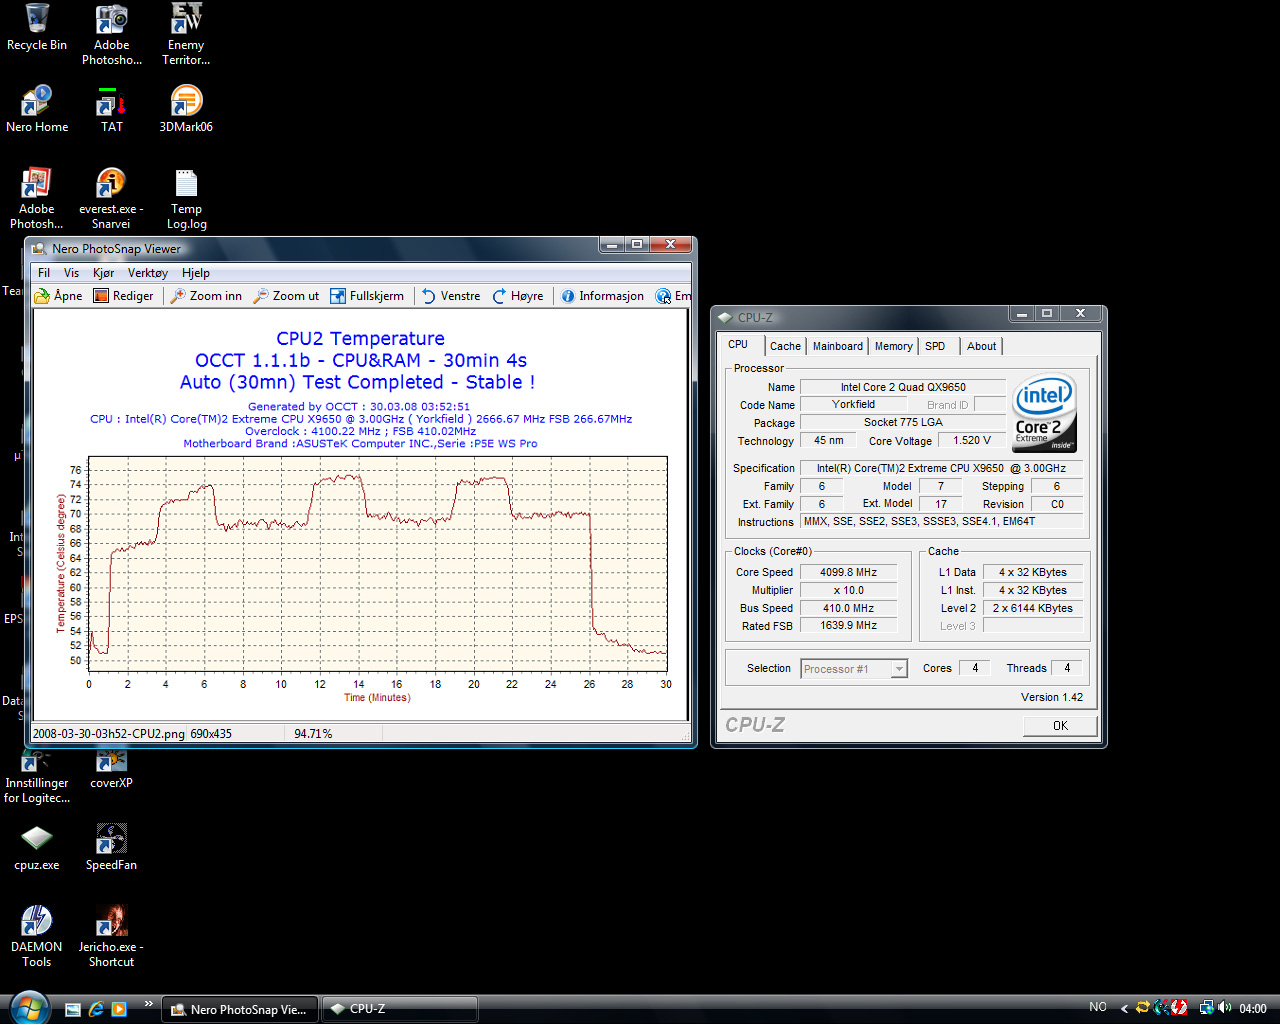Switch to Nero PhotoSnap taskbar button

coord(239,1009)
